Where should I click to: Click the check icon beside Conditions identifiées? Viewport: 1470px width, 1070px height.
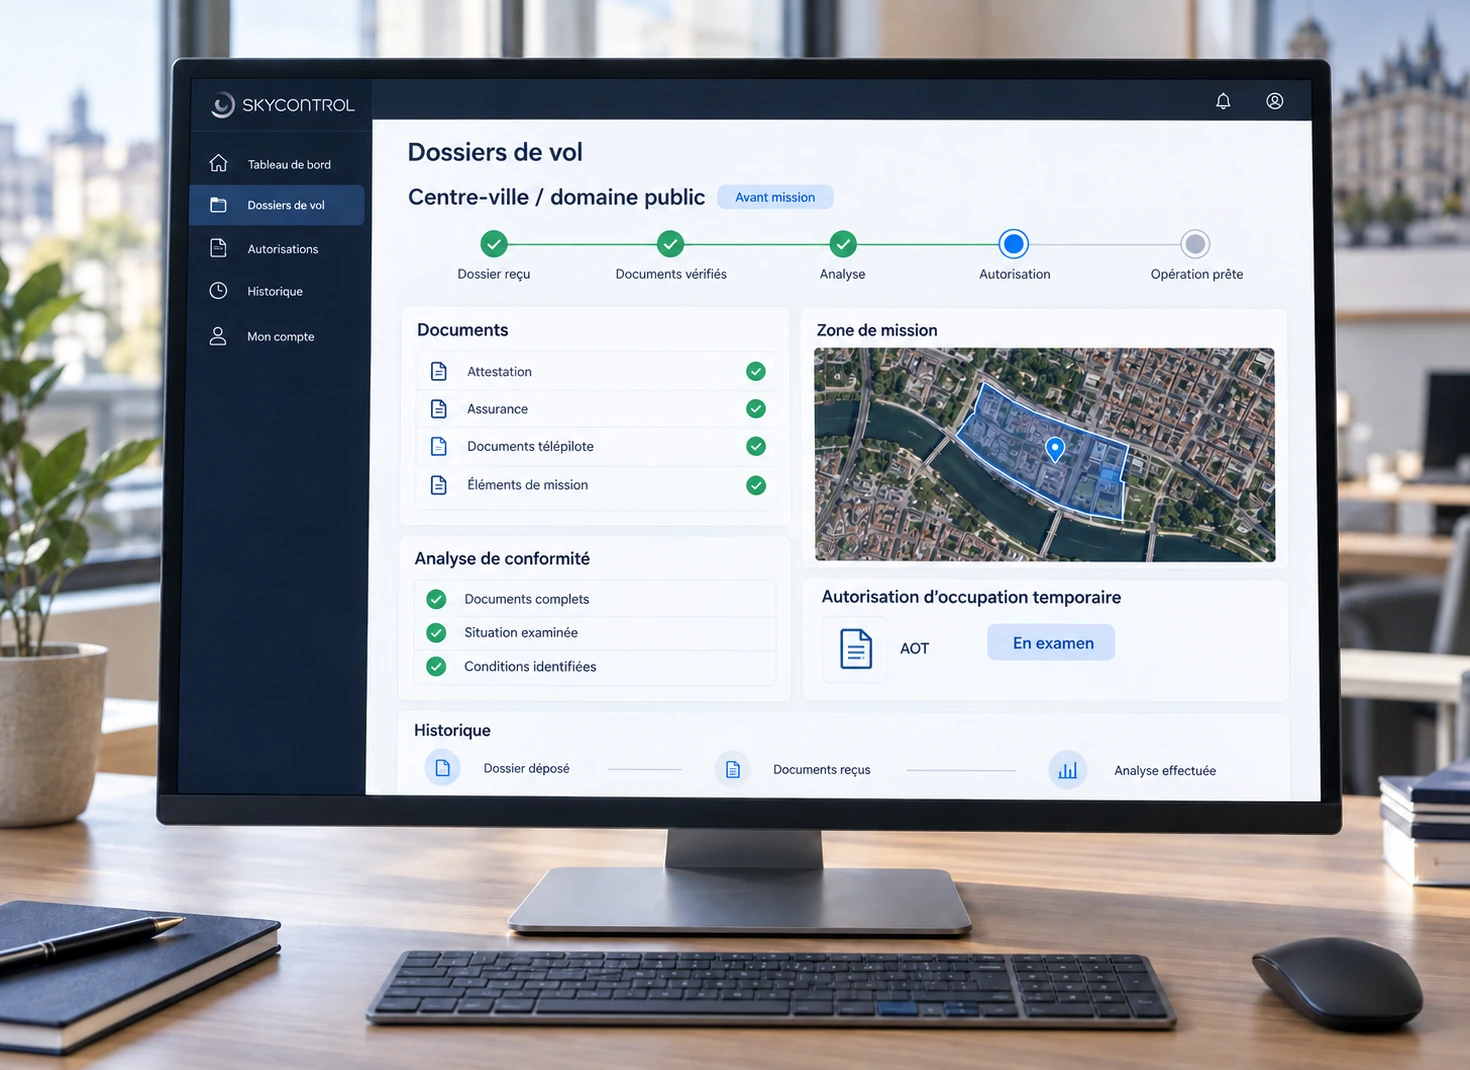pyautogui.click(x=436, y=666)
